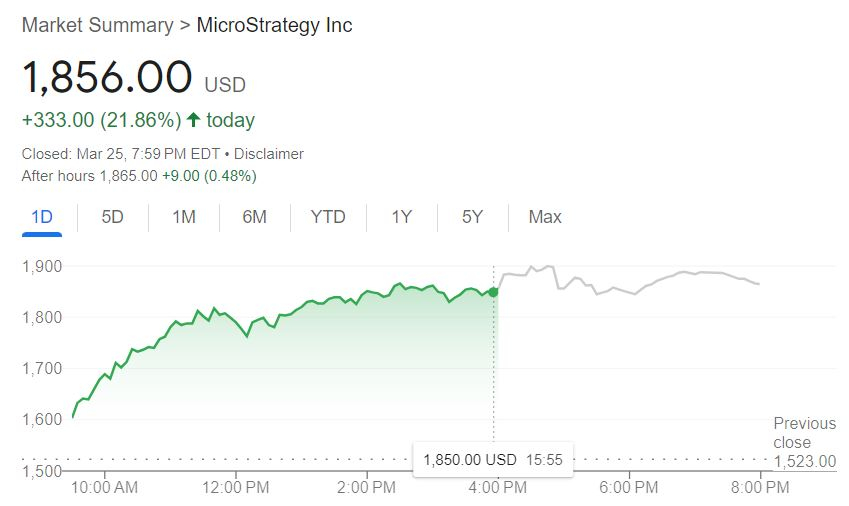Click the +333.00 (21.86%) price change
The height and width of the screenshot is (506, 849).
point(101,121)
